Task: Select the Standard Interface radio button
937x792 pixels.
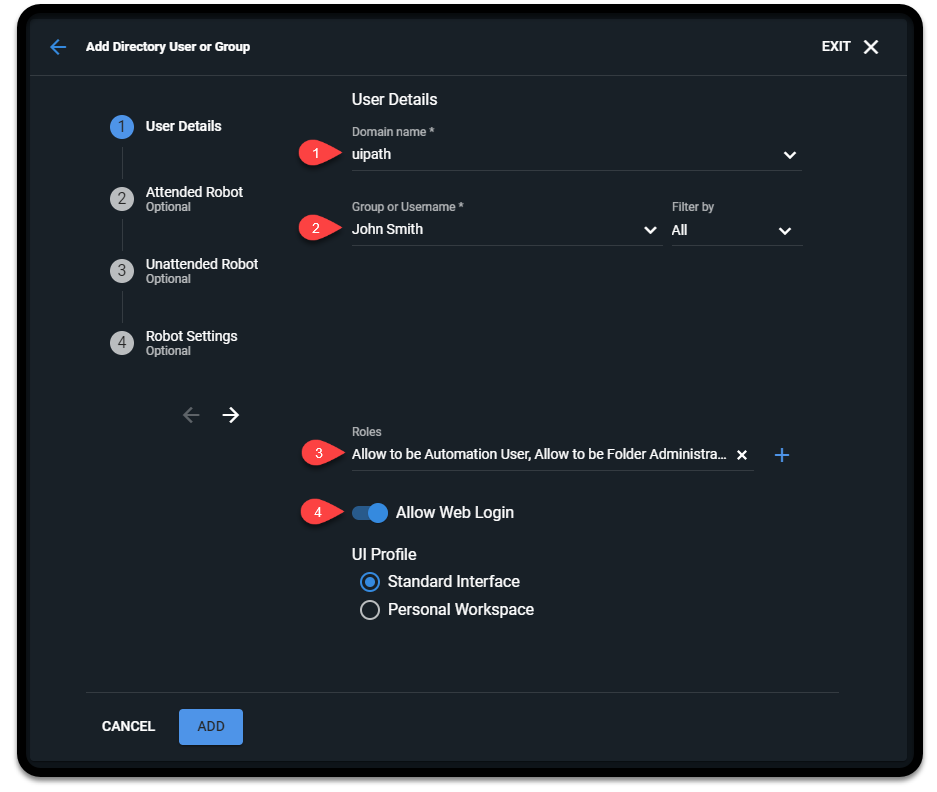Action: click(370, 581)
